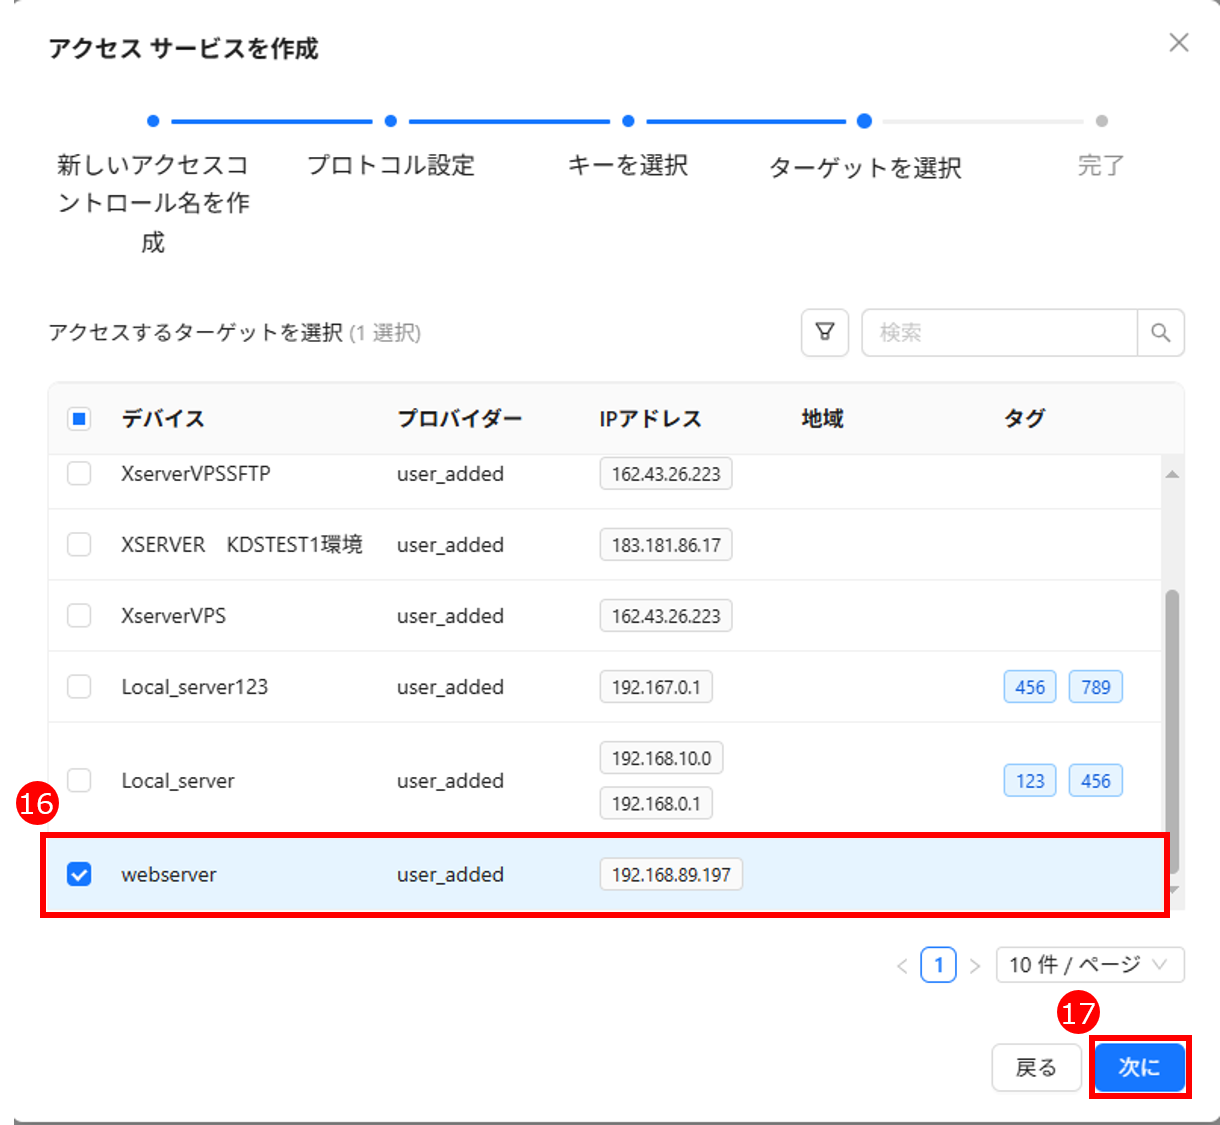Click the 192.168.89.197 IP address badge

671,875
